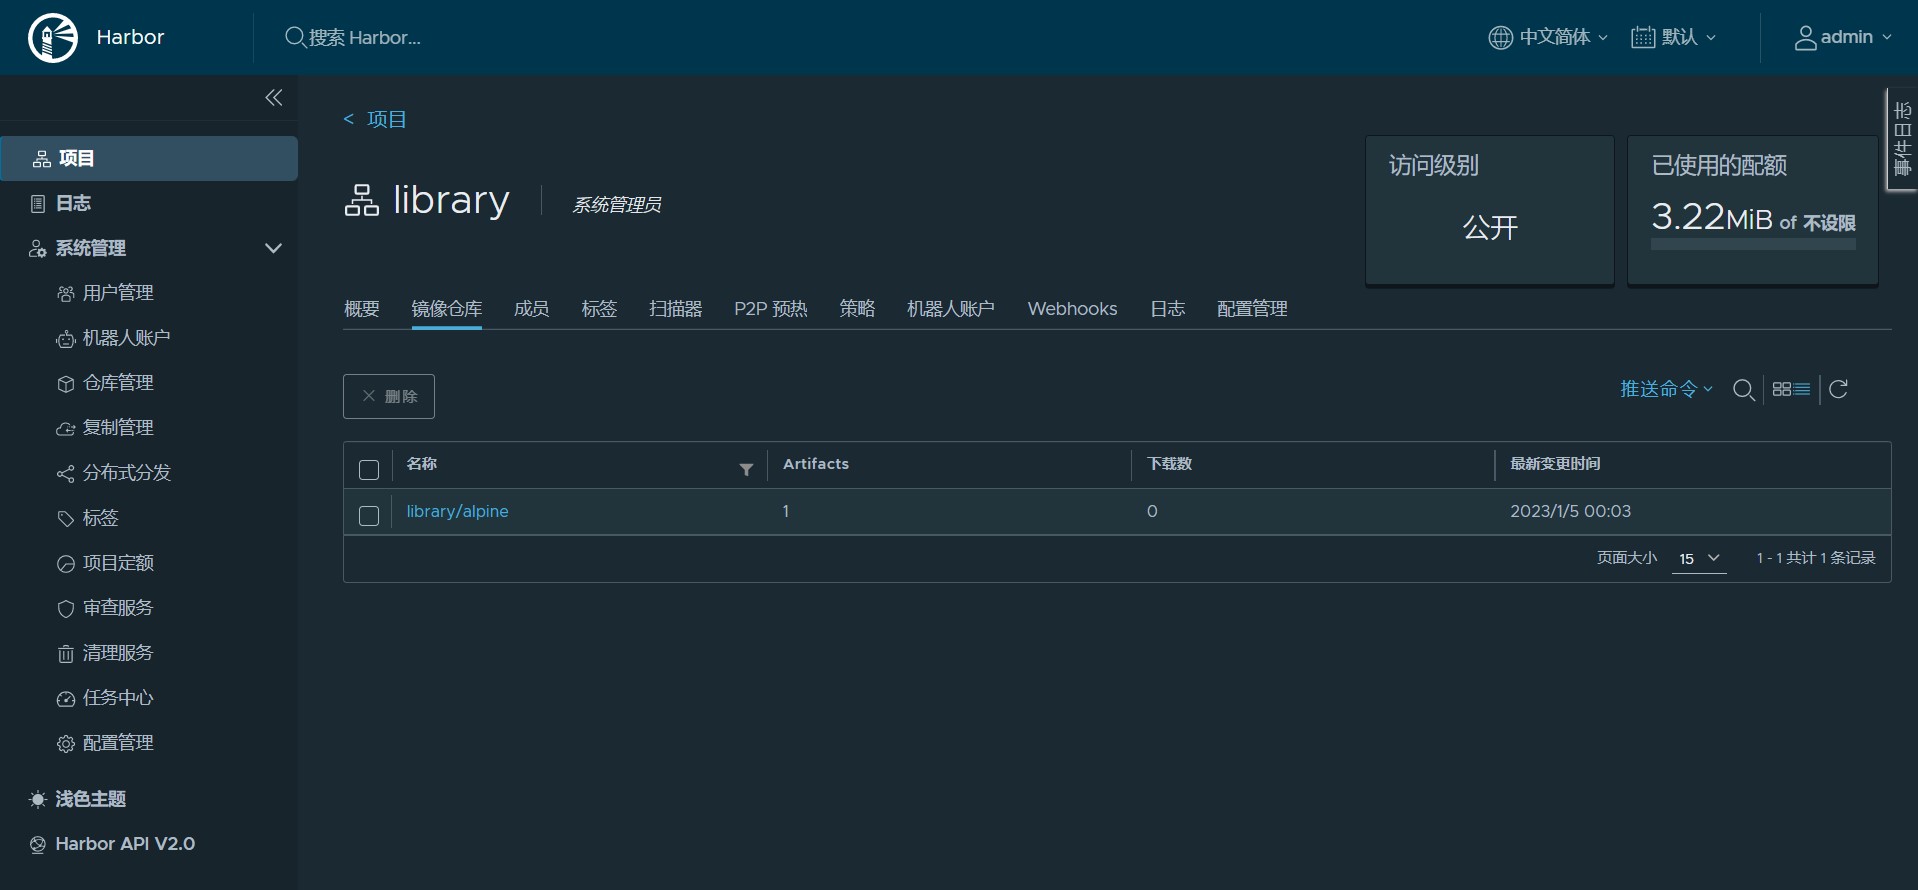Filter the 名称 column
This screenshot has width=1918, height=890.
click(x=746, y=469)
